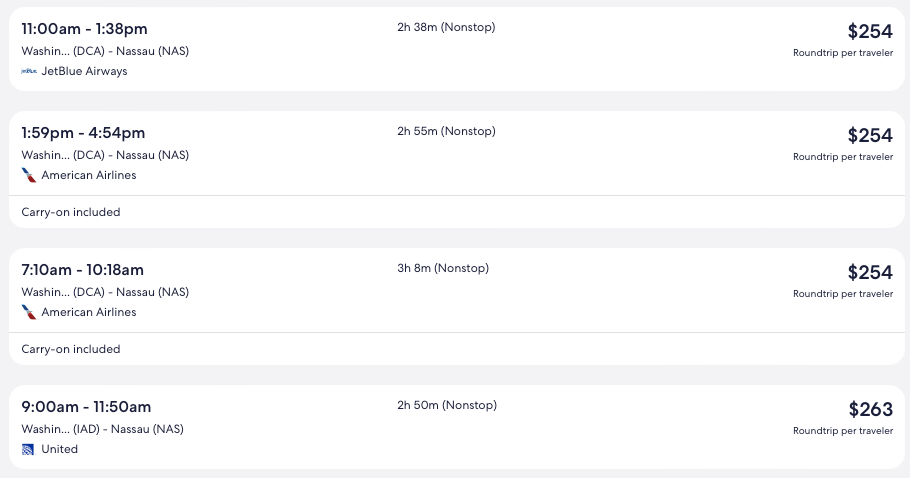Image resolution: width=910 pixels, height=478 pixels.
Task: Click Carry-on included under the 7:10am flight
Action: [x=71, y=349]
